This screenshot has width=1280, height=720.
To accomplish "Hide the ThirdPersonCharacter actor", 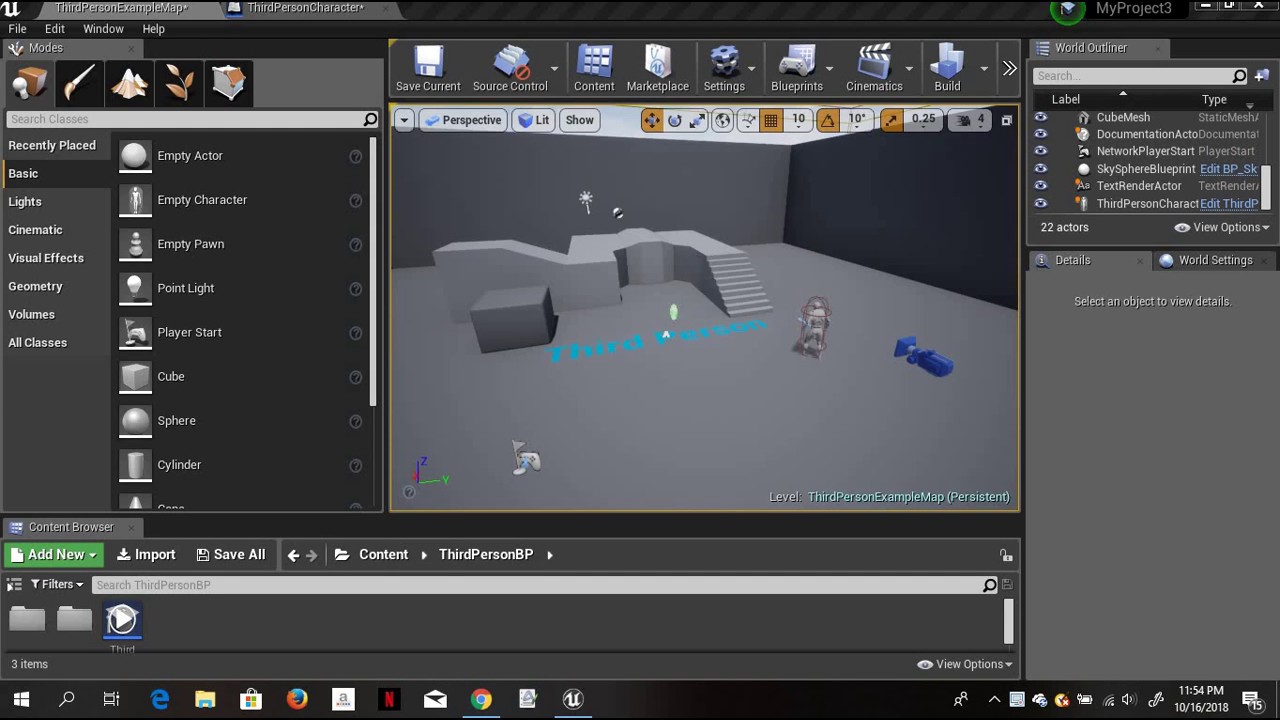I will (1041, 204).
